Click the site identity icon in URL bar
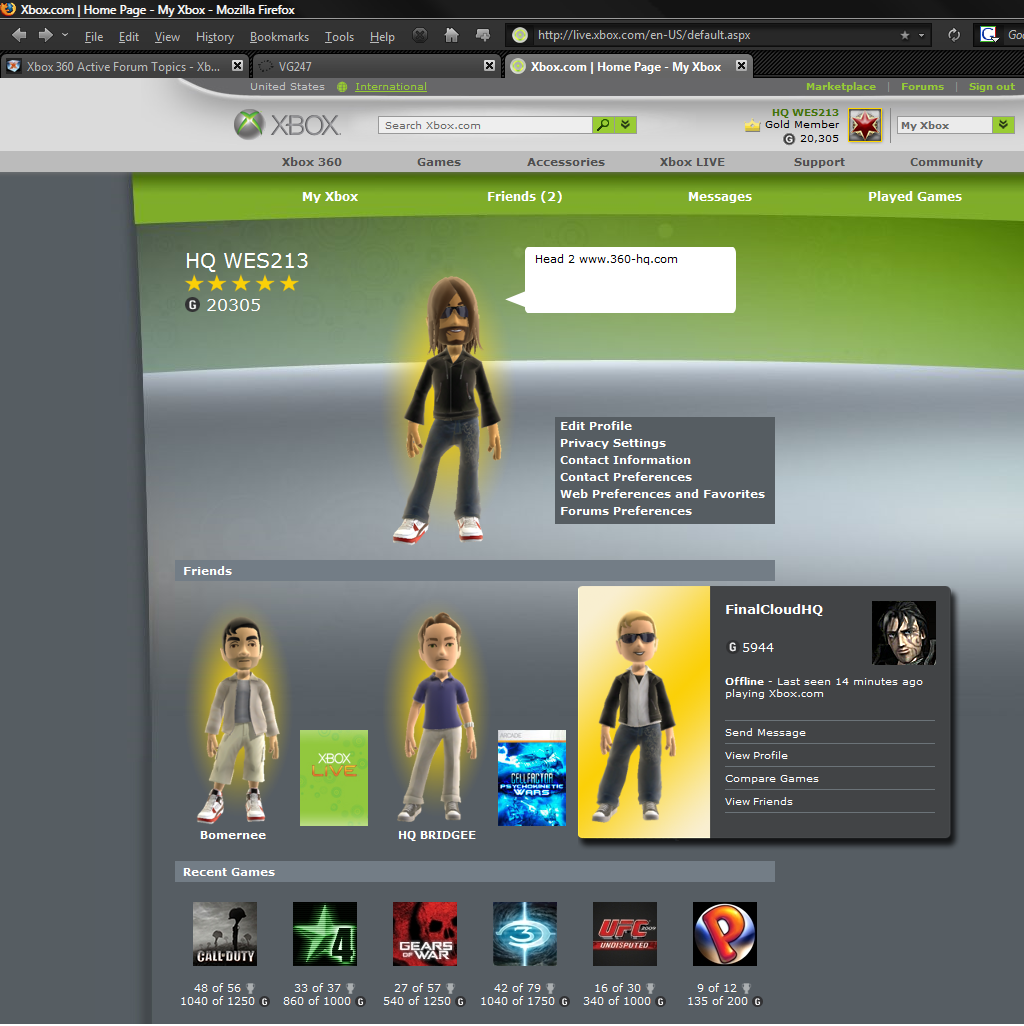 pos(520,35)
